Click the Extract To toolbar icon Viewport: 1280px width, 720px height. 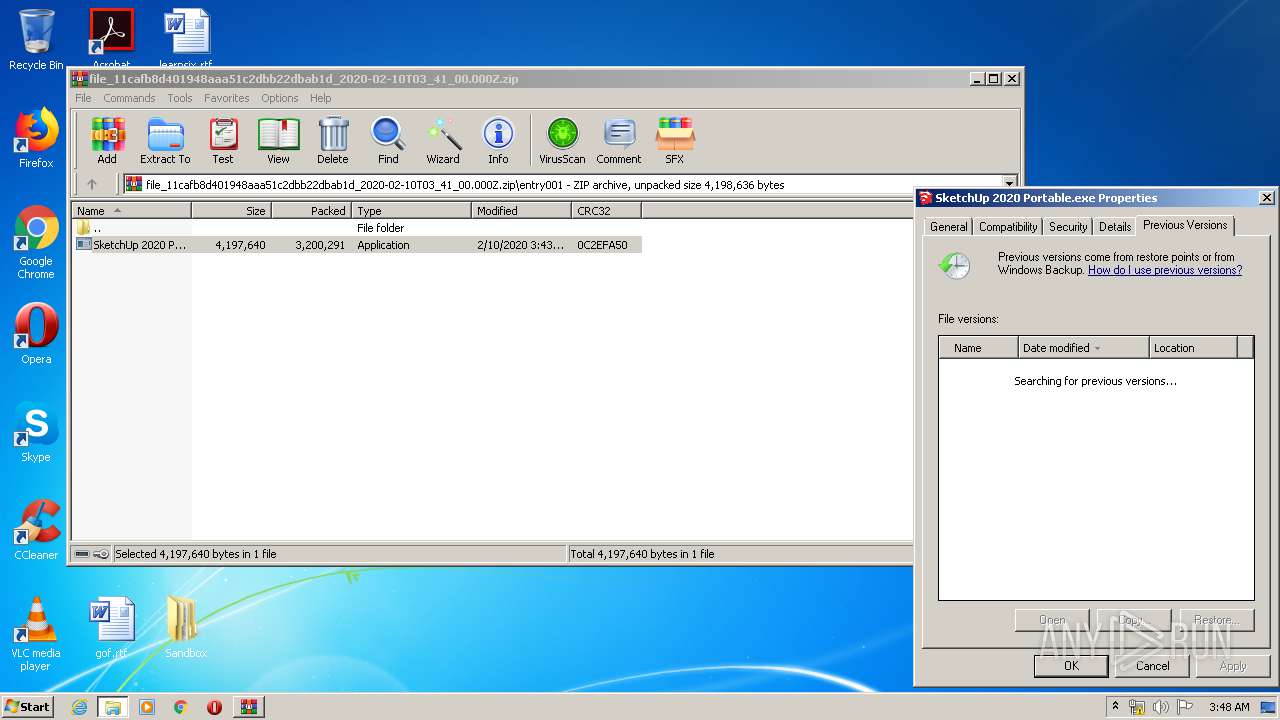[165, 141]
